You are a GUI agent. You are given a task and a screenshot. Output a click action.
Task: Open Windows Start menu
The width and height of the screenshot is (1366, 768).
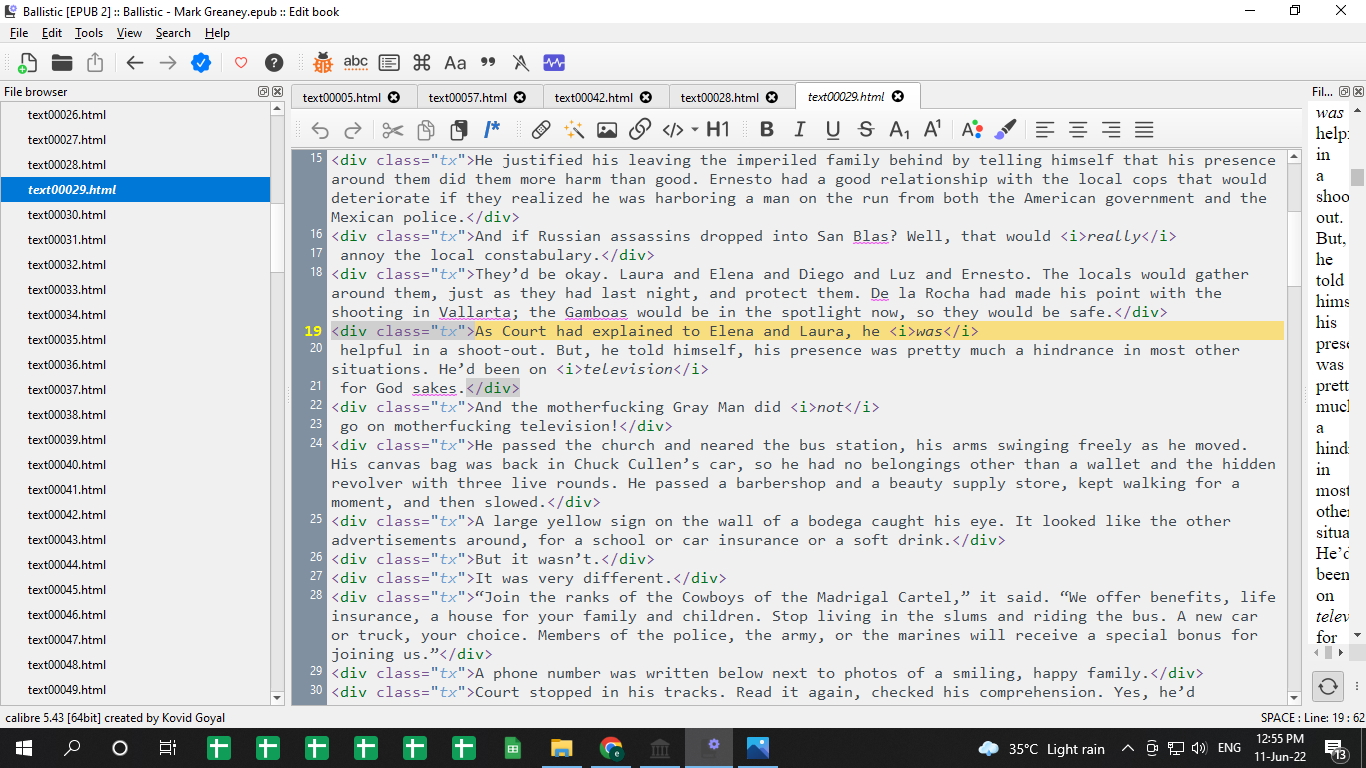pyautogui.click(x=23, y=748)
